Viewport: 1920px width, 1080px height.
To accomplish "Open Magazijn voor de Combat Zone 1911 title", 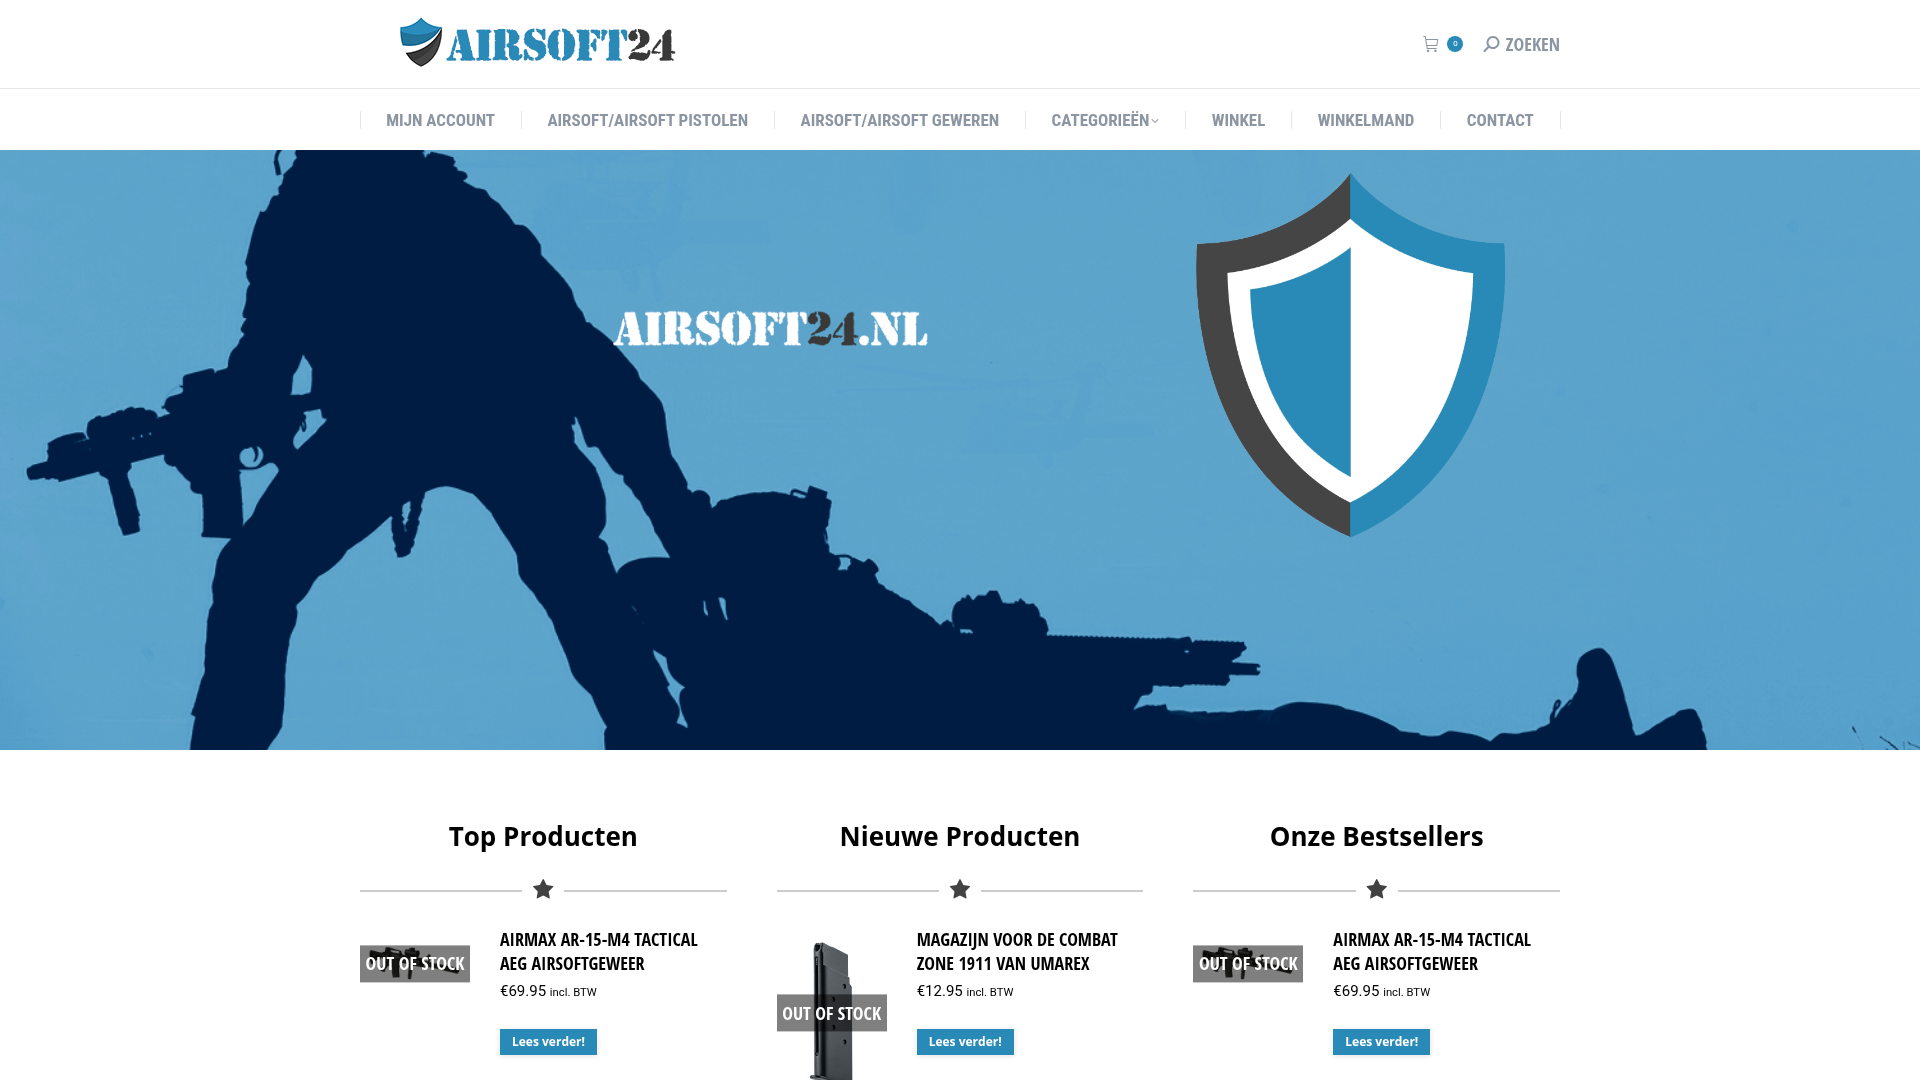I will 1017,951.
